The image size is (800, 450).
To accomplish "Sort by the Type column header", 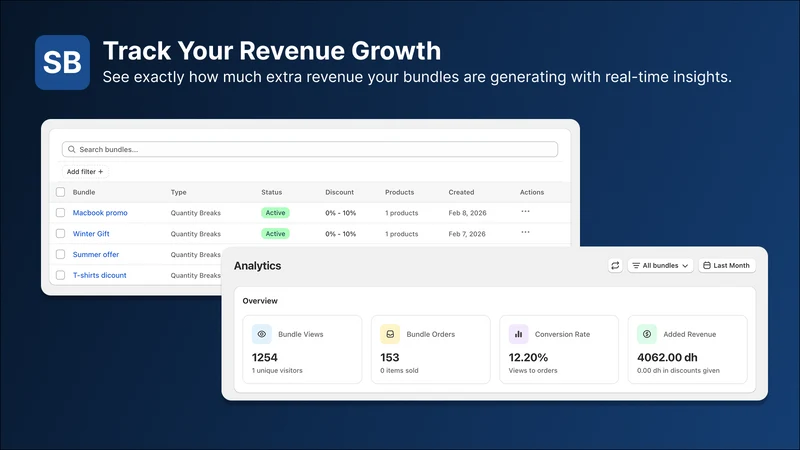I will [x=179, y=192].
